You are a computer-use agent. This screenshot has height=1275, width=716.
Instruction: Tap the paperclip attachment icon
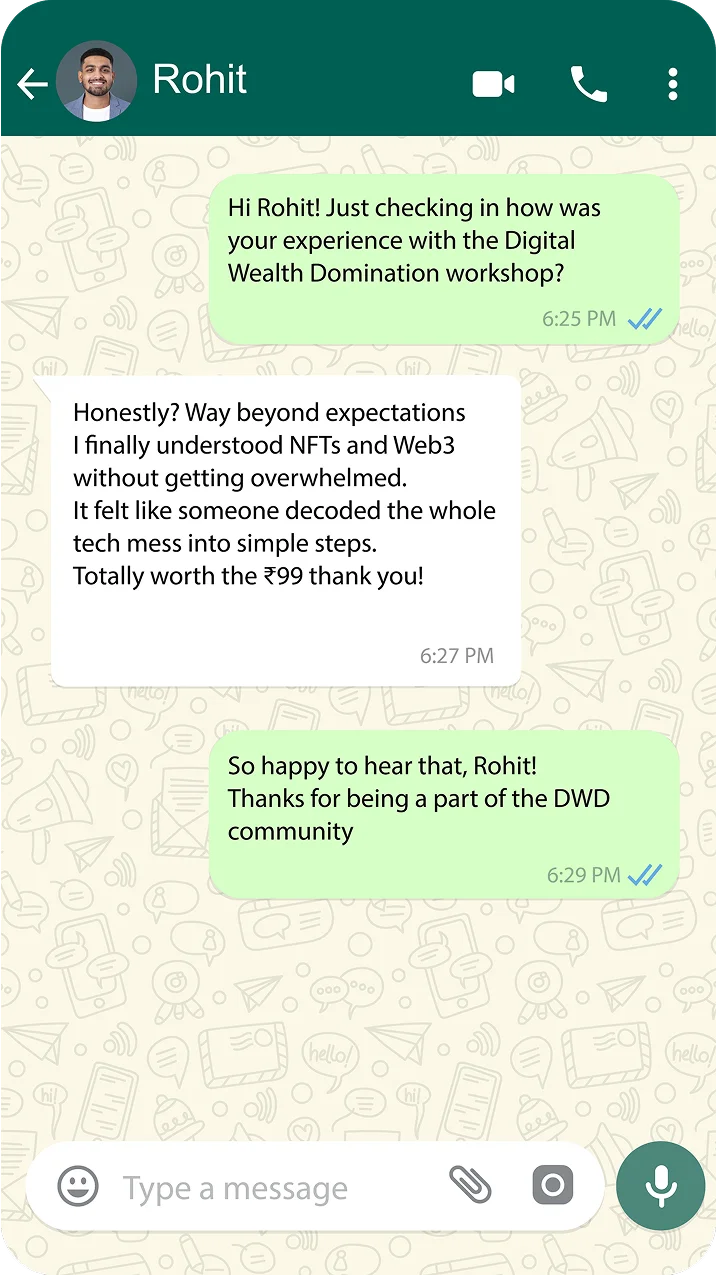click(470, 1185)
